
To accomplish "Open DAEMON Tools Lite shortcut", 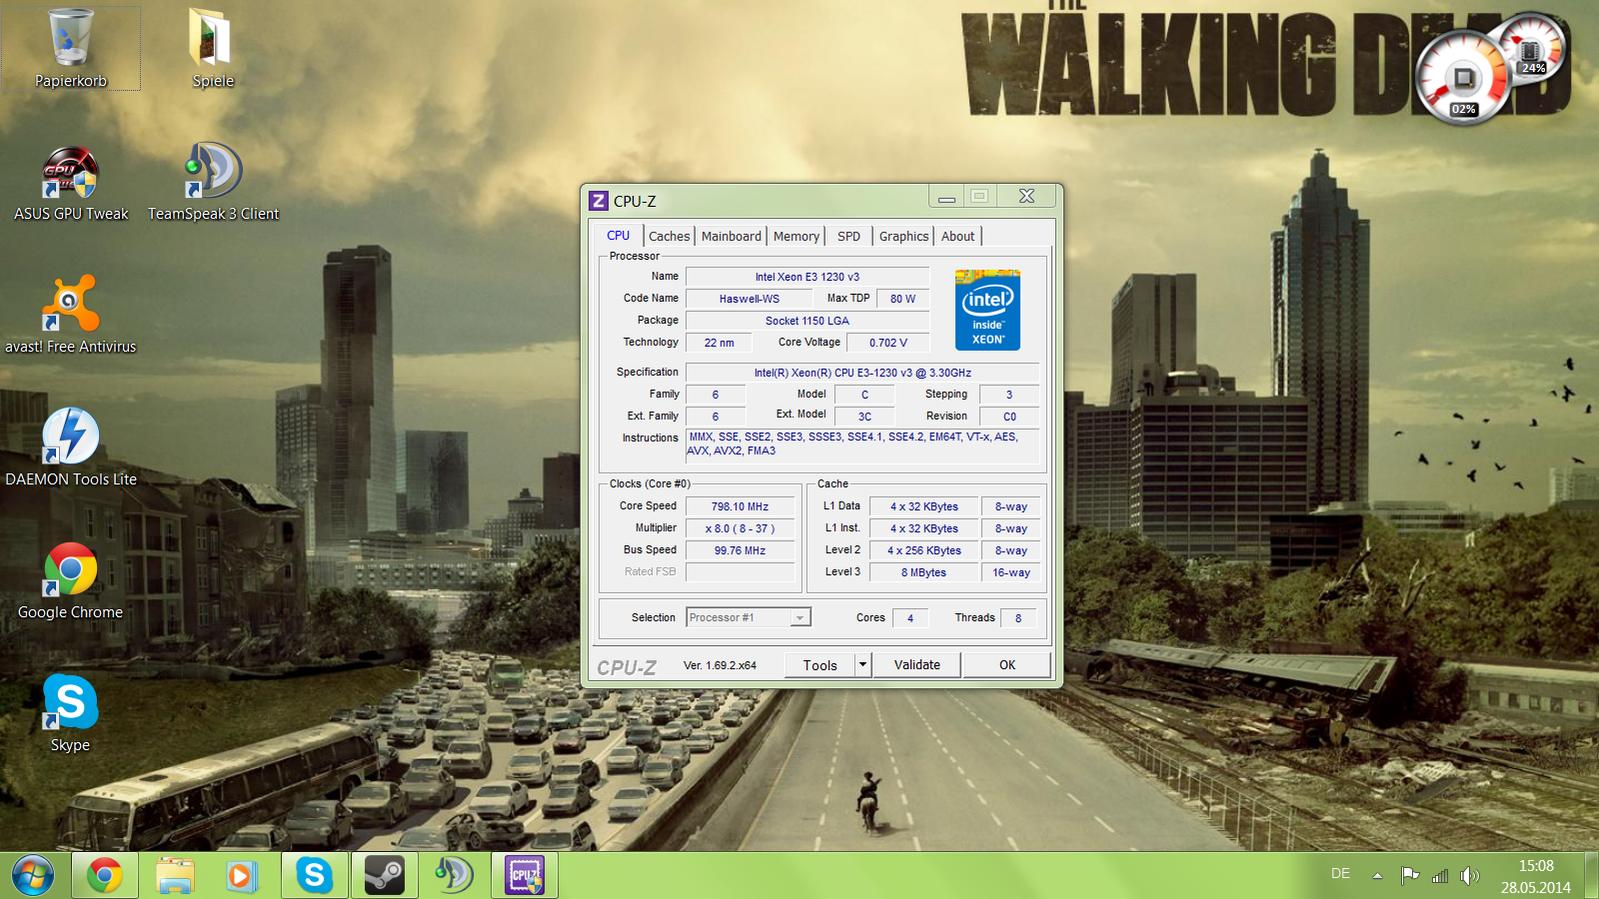I will (70, 448).
